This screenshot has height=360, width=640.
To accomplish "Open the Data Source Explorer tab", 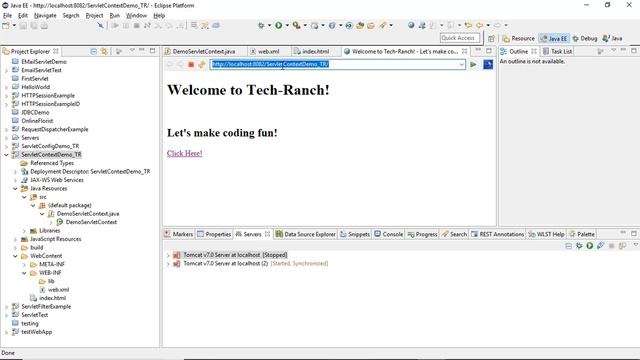I will click(x=305, y=234).
